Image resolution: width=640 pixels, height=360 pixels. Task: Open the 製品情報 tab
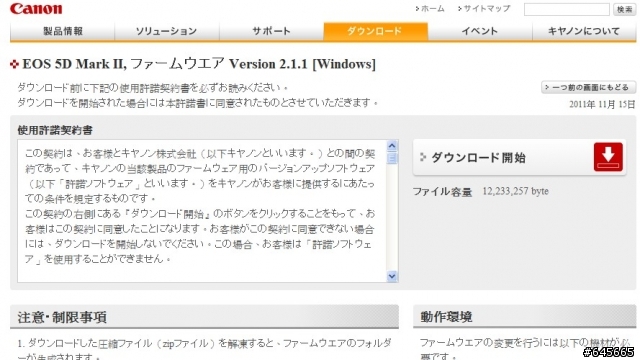(x=62, y=31)
